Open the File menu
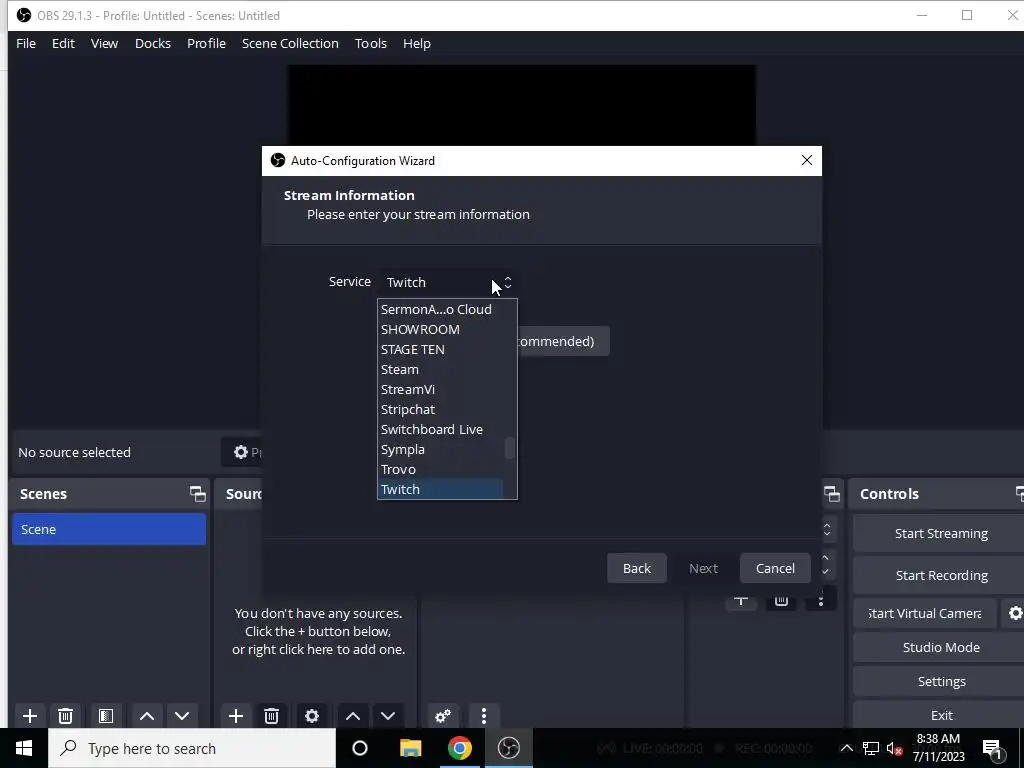Screen dimensions: 1024x768 tap(26, 43)
